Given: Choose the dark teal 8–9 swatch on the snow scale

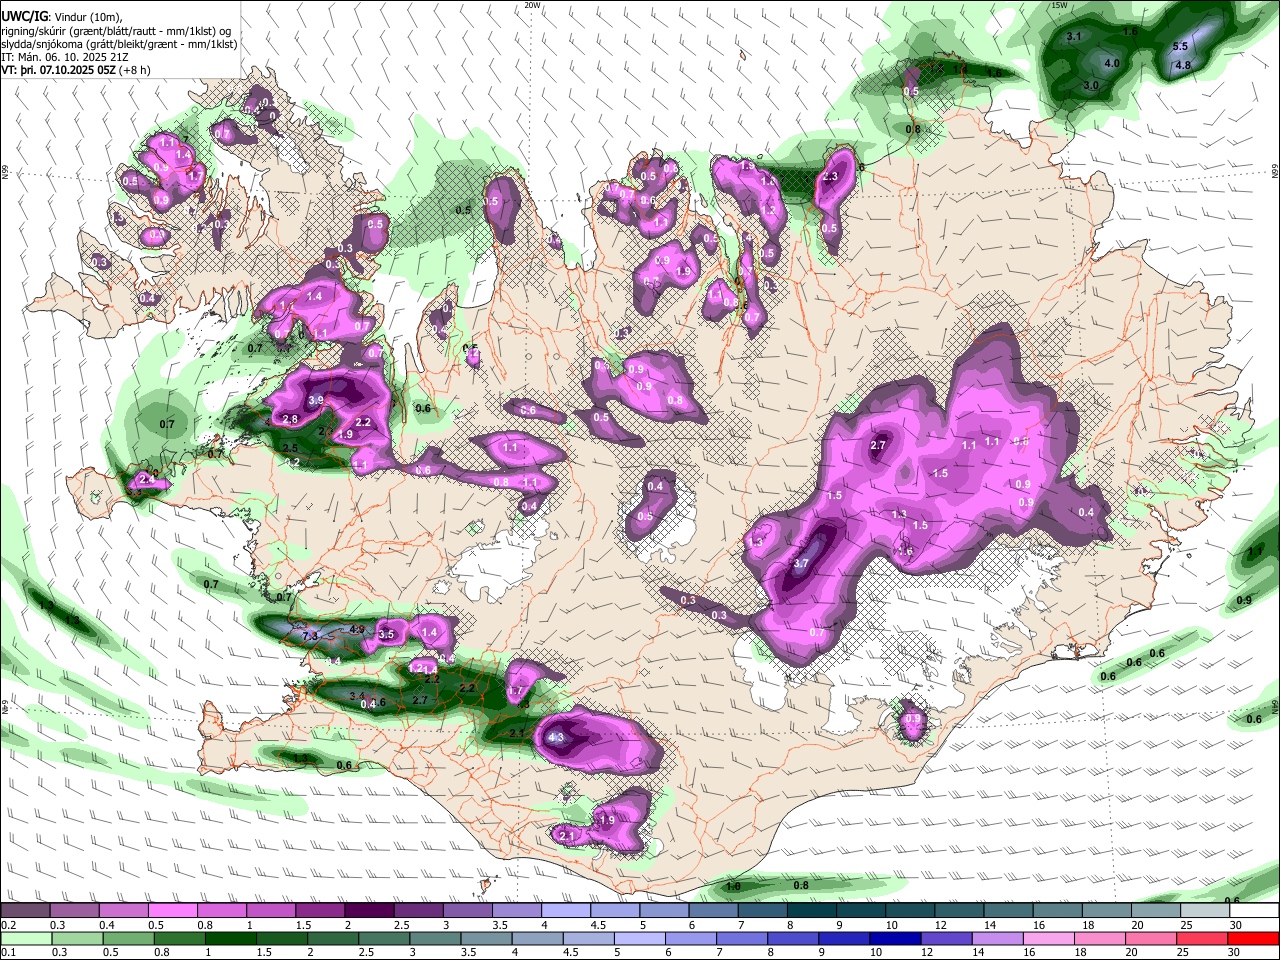Looking at the screenshot, I should [x=812, y=910].
